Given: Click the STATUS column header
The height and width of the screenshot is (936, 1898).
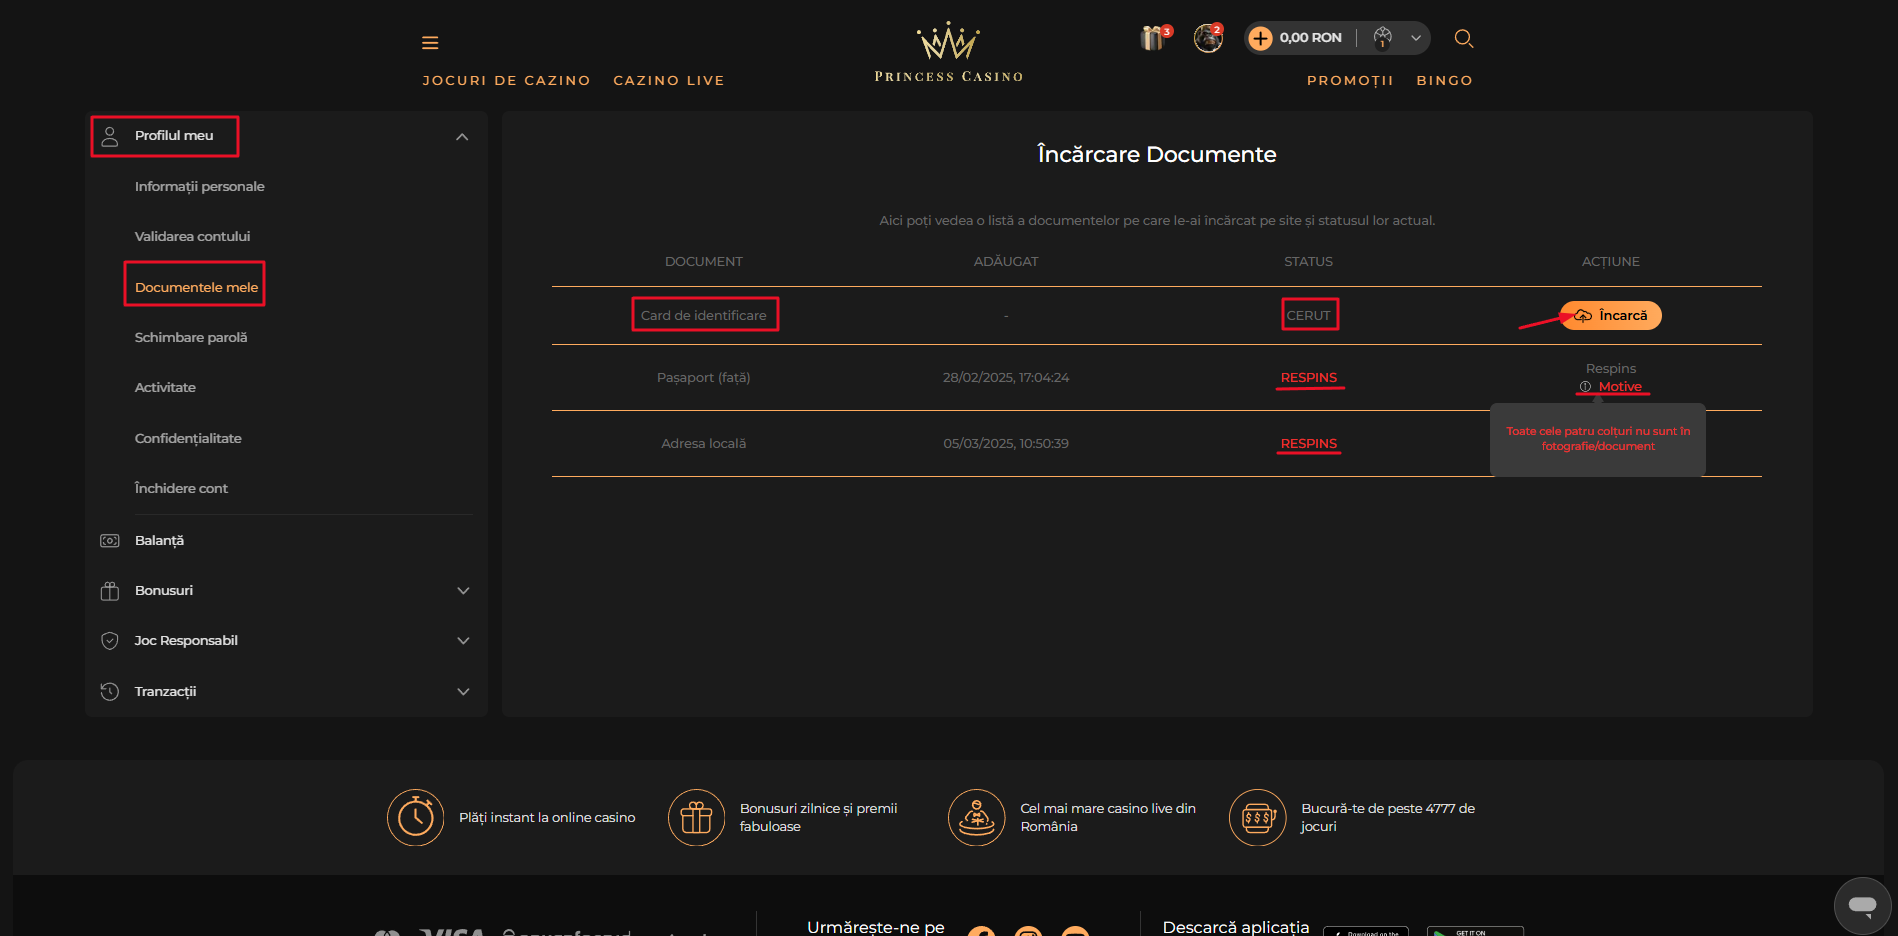Looking at the screenshot, I should coord(1308,262).
